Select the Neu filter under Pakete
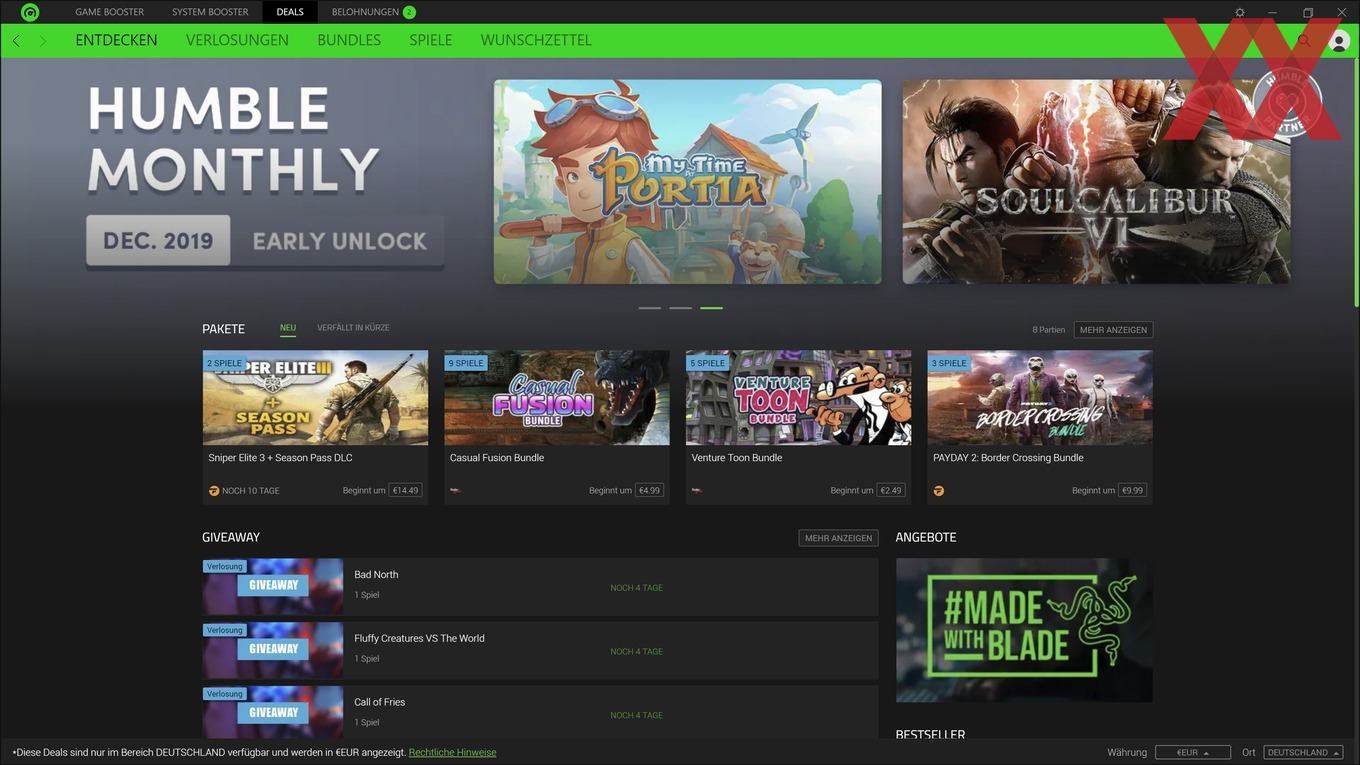1360x765 pixels. click(288, 328)
